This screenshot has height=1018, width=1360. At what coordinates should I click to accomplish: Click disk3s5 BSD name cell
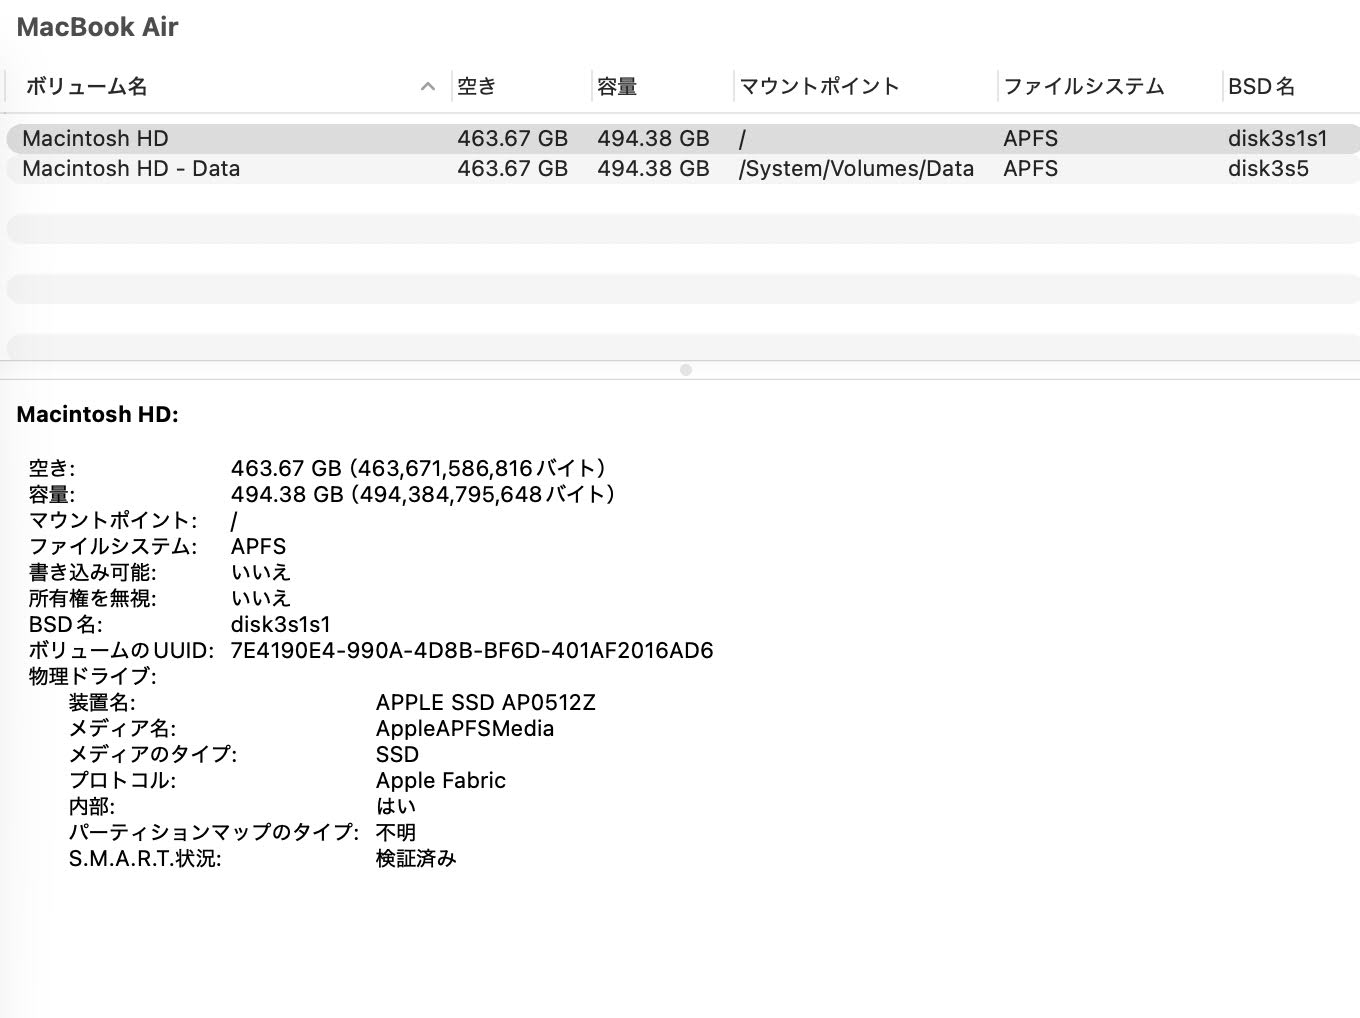(1268, 168)
